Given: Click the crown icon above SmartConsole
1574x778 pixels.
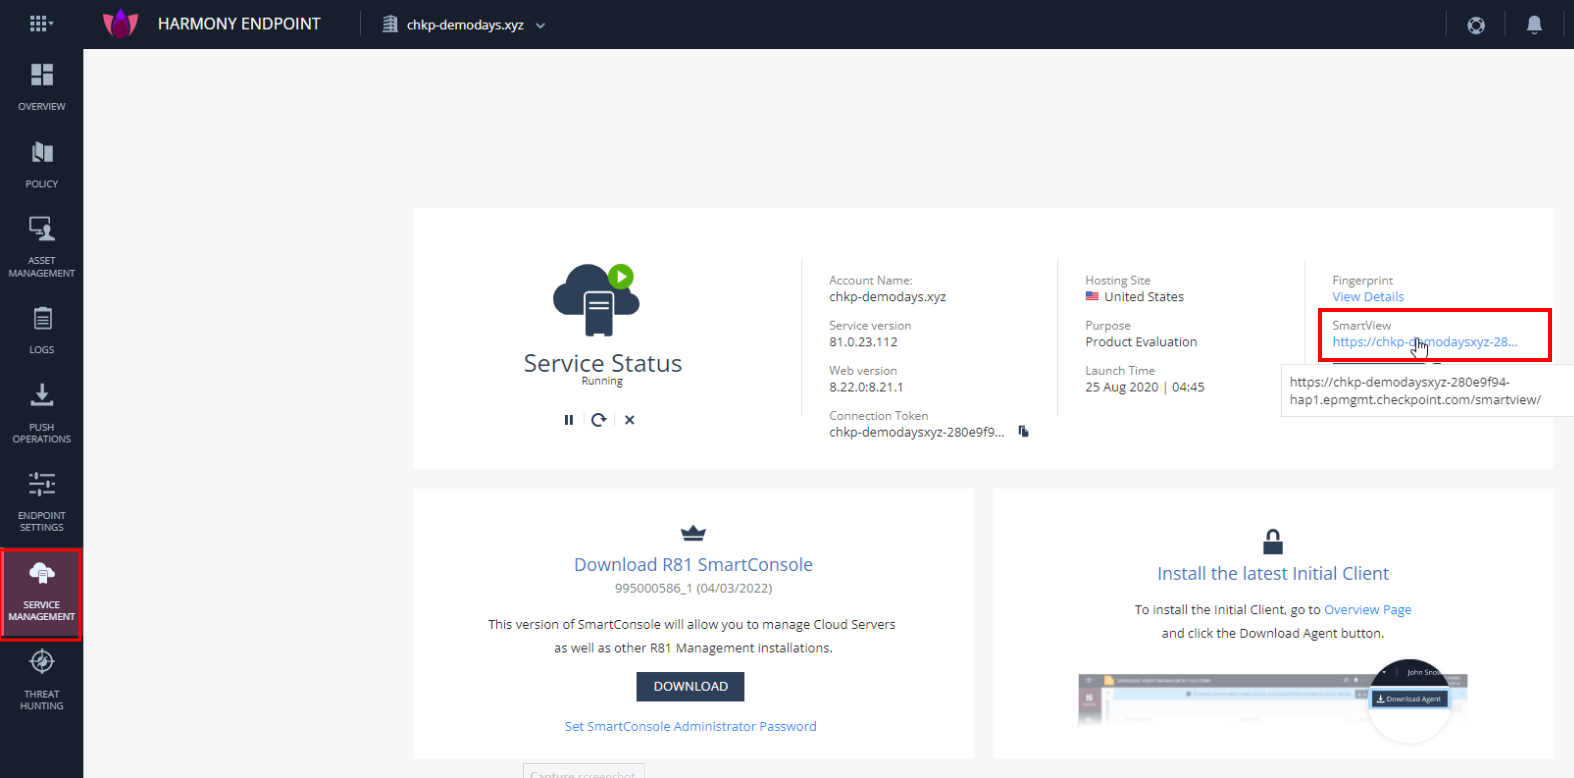Looking at the screenshot, I should tap(693, 533).
